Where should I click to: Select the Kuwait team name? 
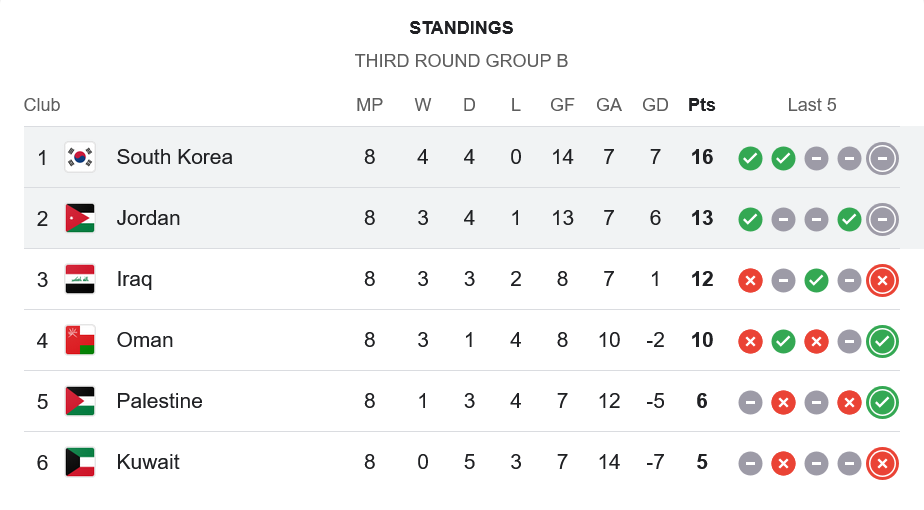pyautogui.click(x=148, y=462)
